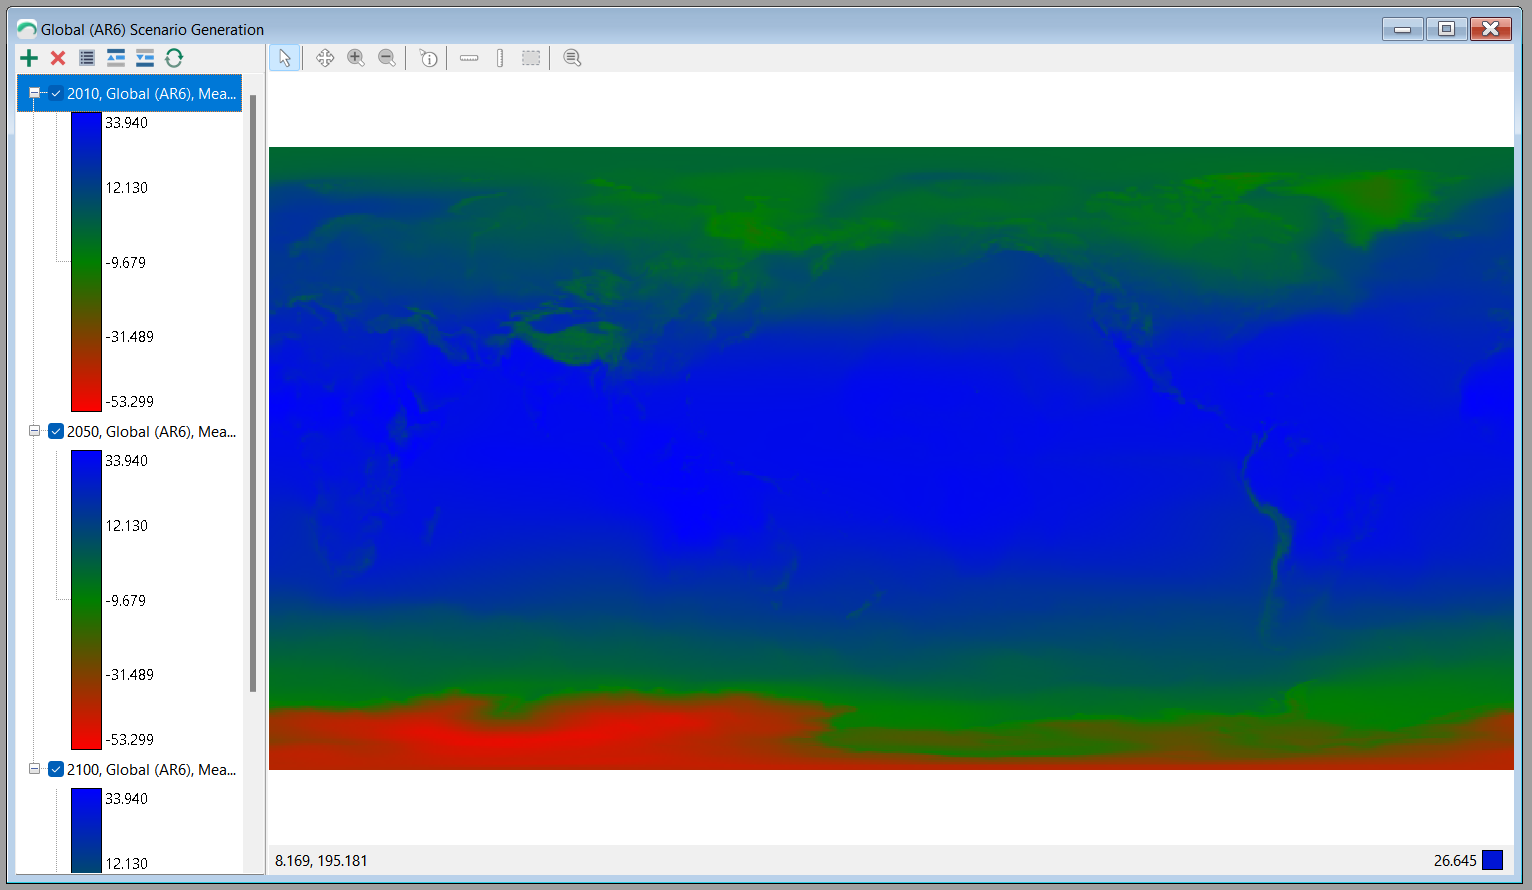Screen dimensions: 1532x890
Task: Collapse the 2100 Global (AR6) tree node
Action: point(34,769)
